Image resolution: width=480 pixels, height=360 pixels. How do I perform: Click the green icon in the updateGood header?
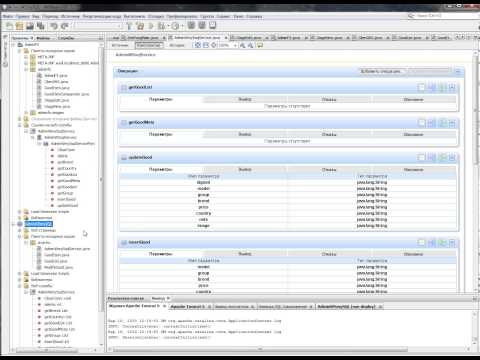[442, 157]
